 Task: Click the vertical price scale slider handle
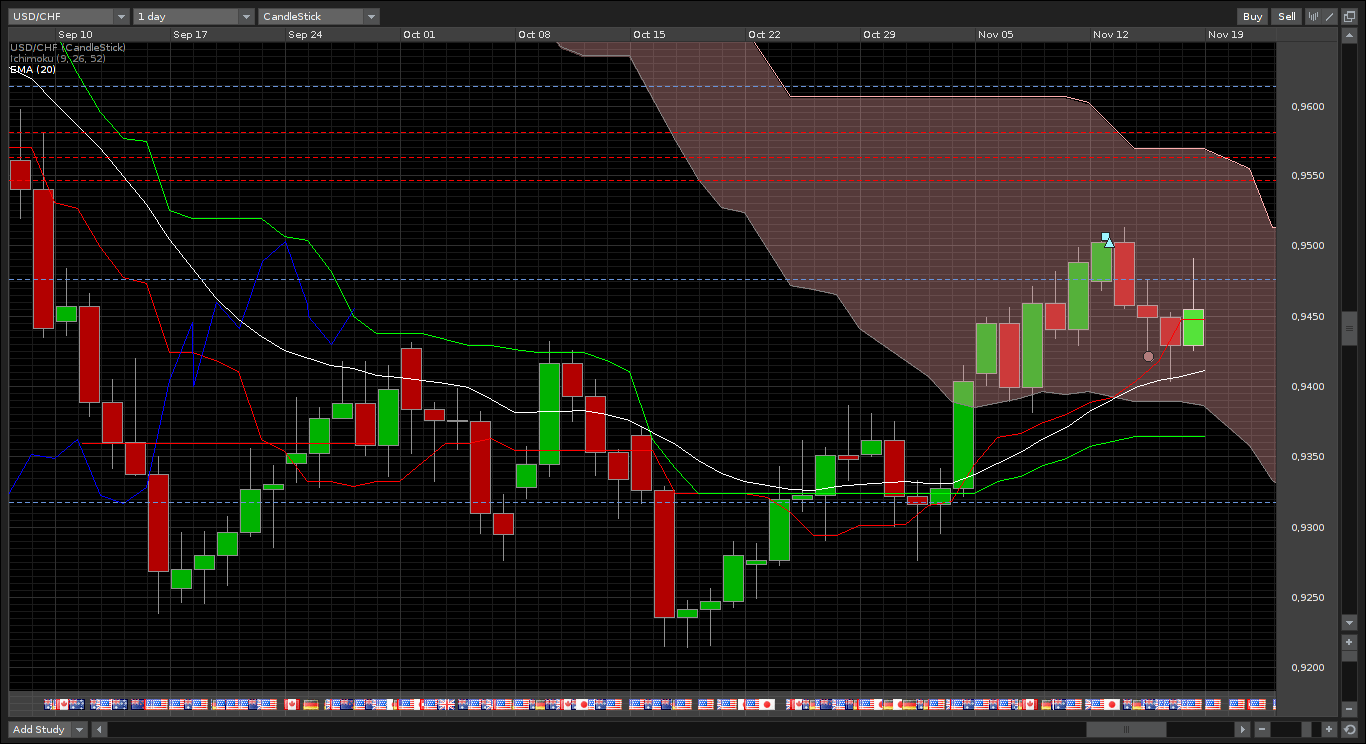(1349, 328)
